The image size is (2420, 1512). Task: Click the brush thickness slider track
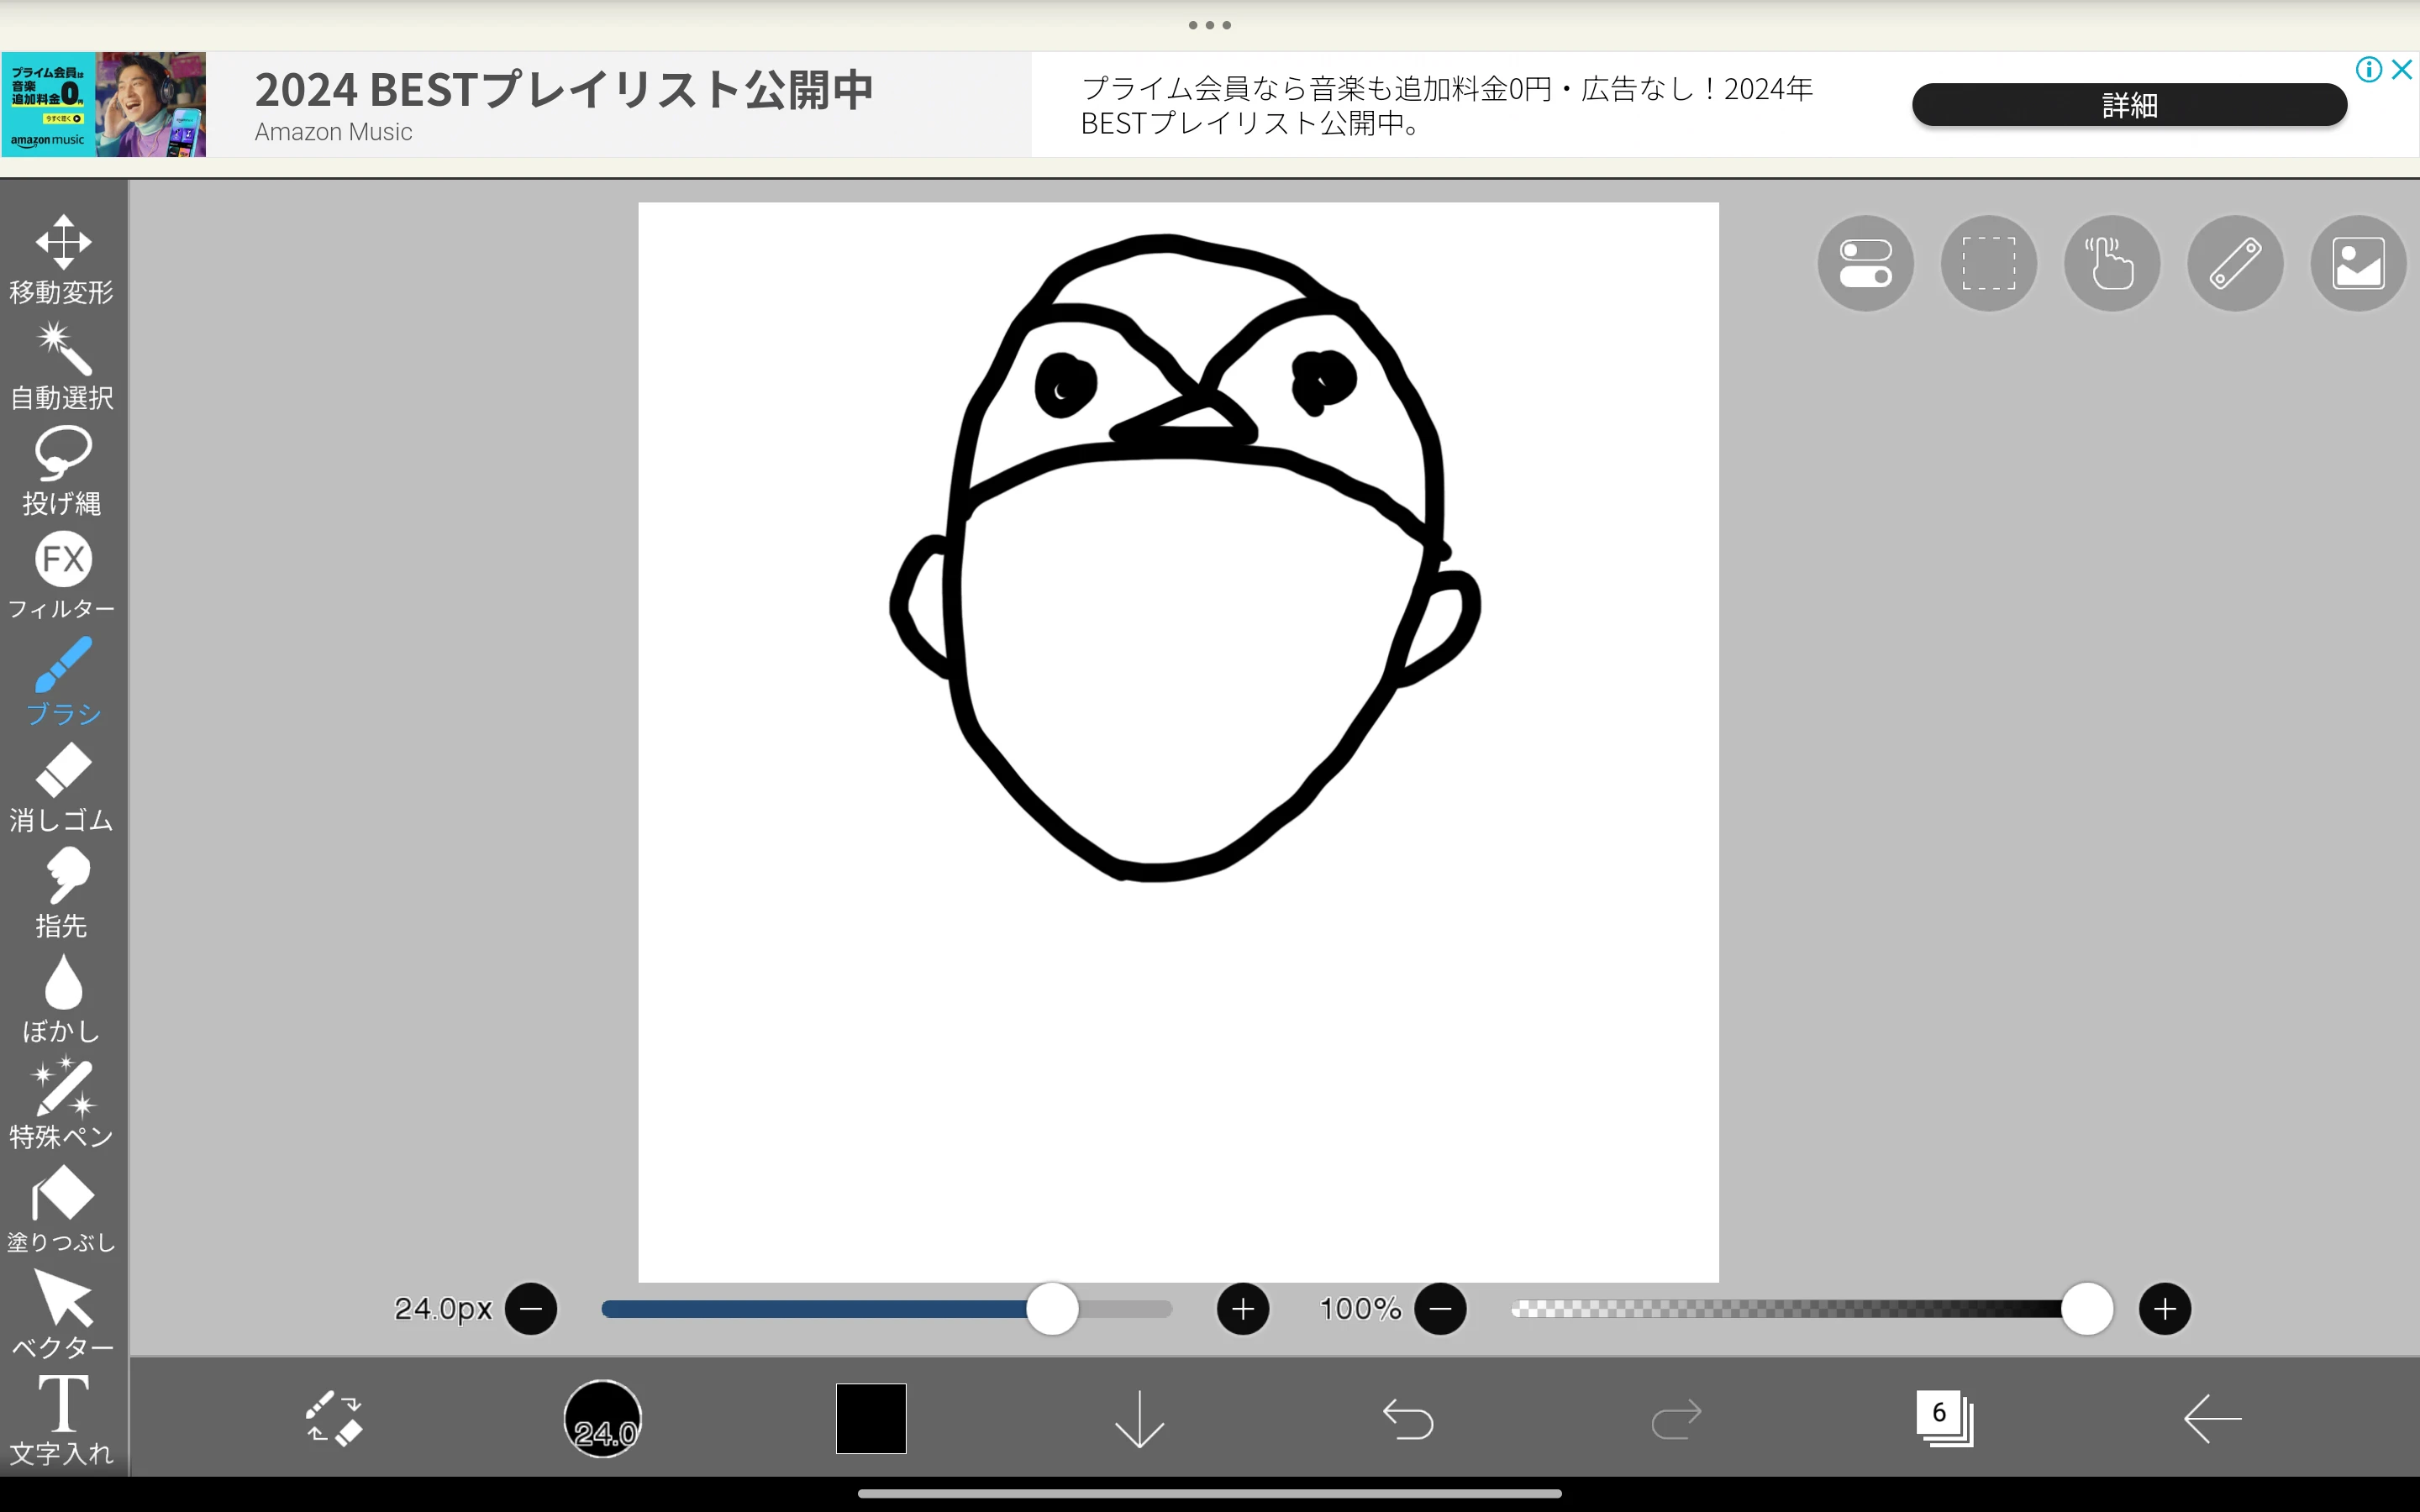tap(886, 1309)
